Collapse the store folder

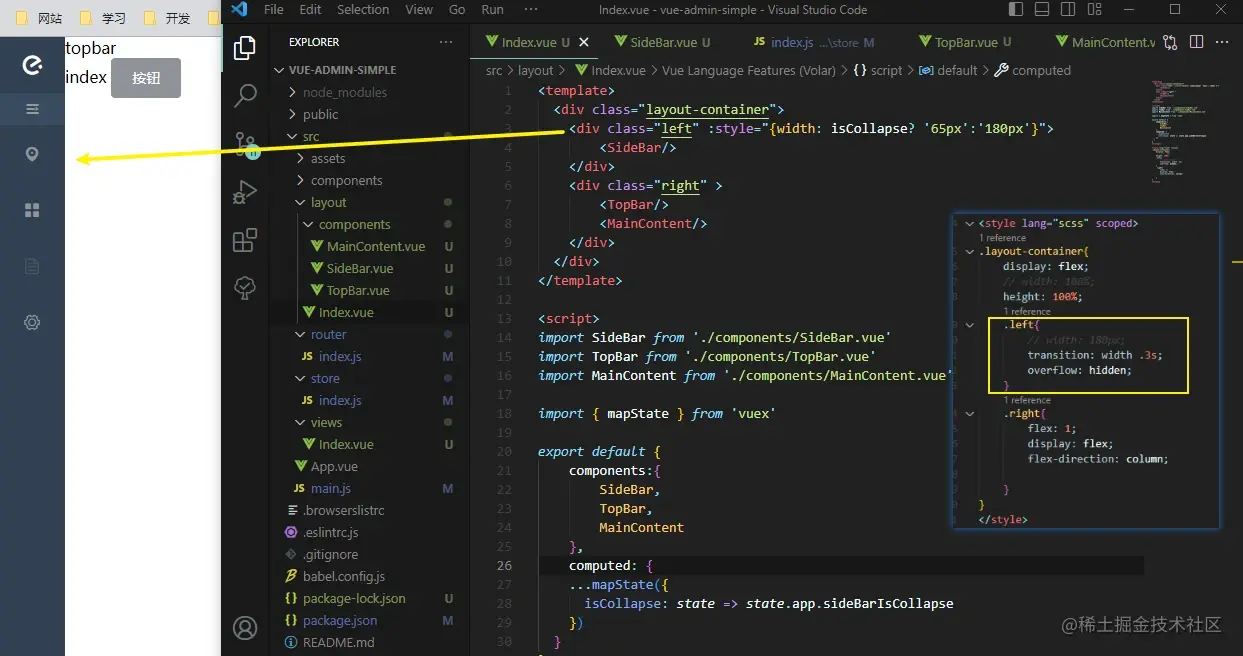325,378
